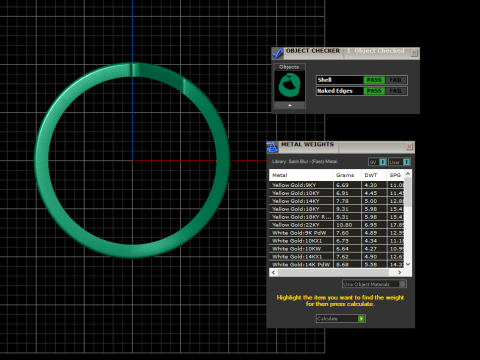Select the White Gold:9K PdW row
Screen dimensions: 480x360
point(337,233)
